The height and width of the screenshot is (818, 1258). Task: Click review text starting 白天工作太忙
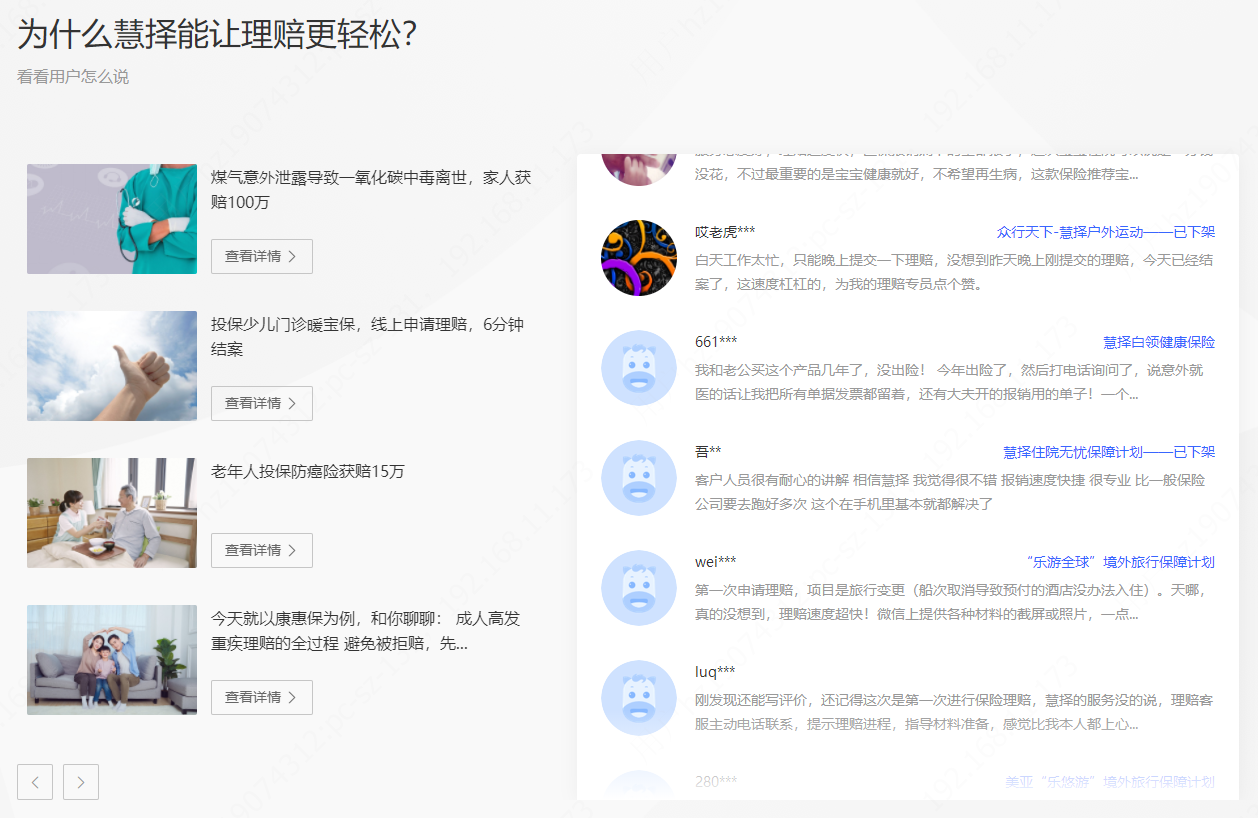point(954,272)
